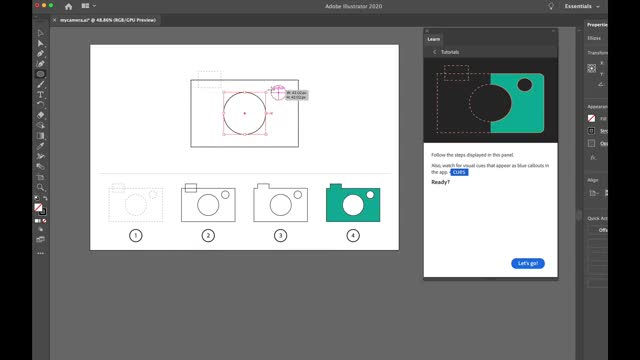The height and width of the screenshot is (360, 640).
Task: Select the Type tool
Action: 40,95
